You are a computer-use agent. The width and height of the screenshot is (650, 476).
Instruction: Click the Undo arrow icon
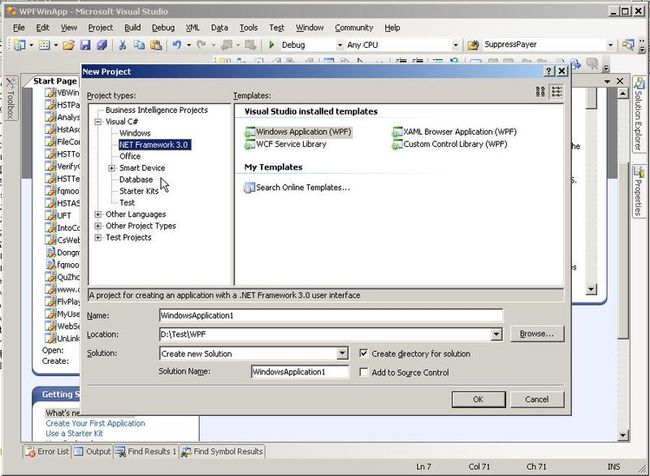(x=177, y=44)
